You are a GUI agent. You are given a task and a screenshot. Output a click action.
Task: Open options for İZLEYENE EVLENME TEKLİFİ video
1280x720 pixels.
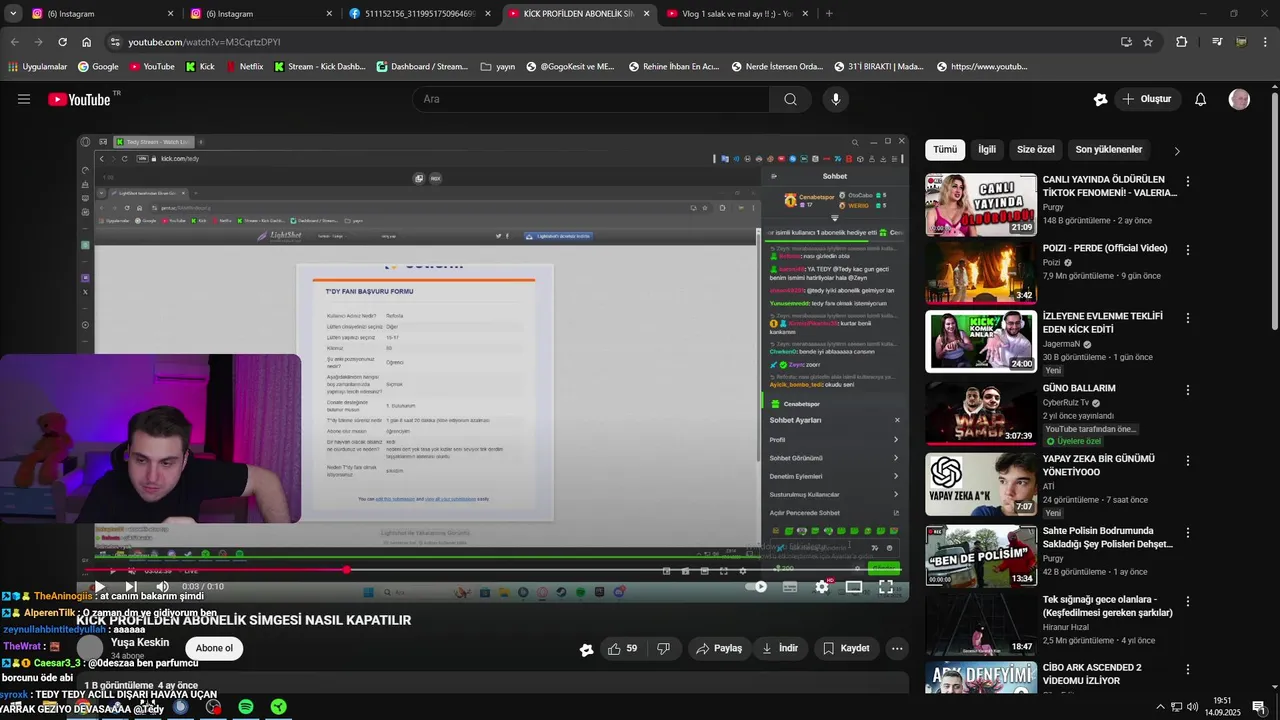click(1188, 317)
